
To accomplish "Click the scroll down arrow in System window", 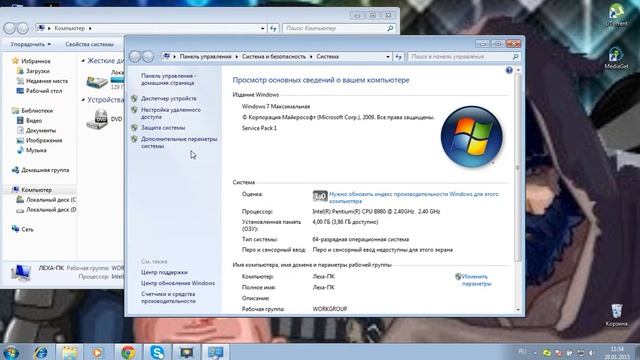I will pyautogui.click(x=518, y=310).
